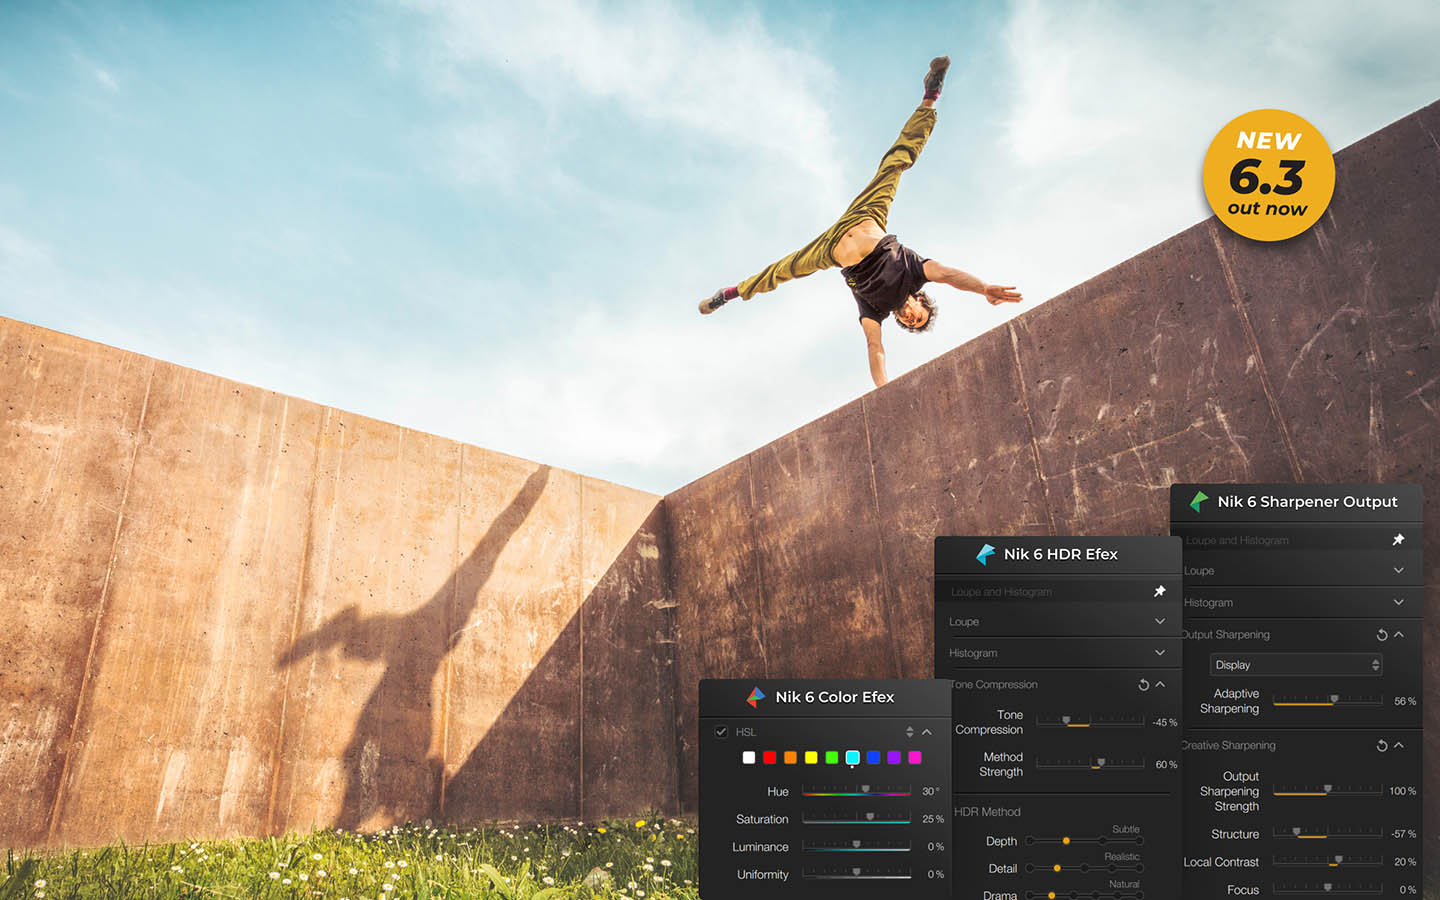Reset the Tone Compression section
Viewport: 1440px width, 900px height.
pos(1143,685)
